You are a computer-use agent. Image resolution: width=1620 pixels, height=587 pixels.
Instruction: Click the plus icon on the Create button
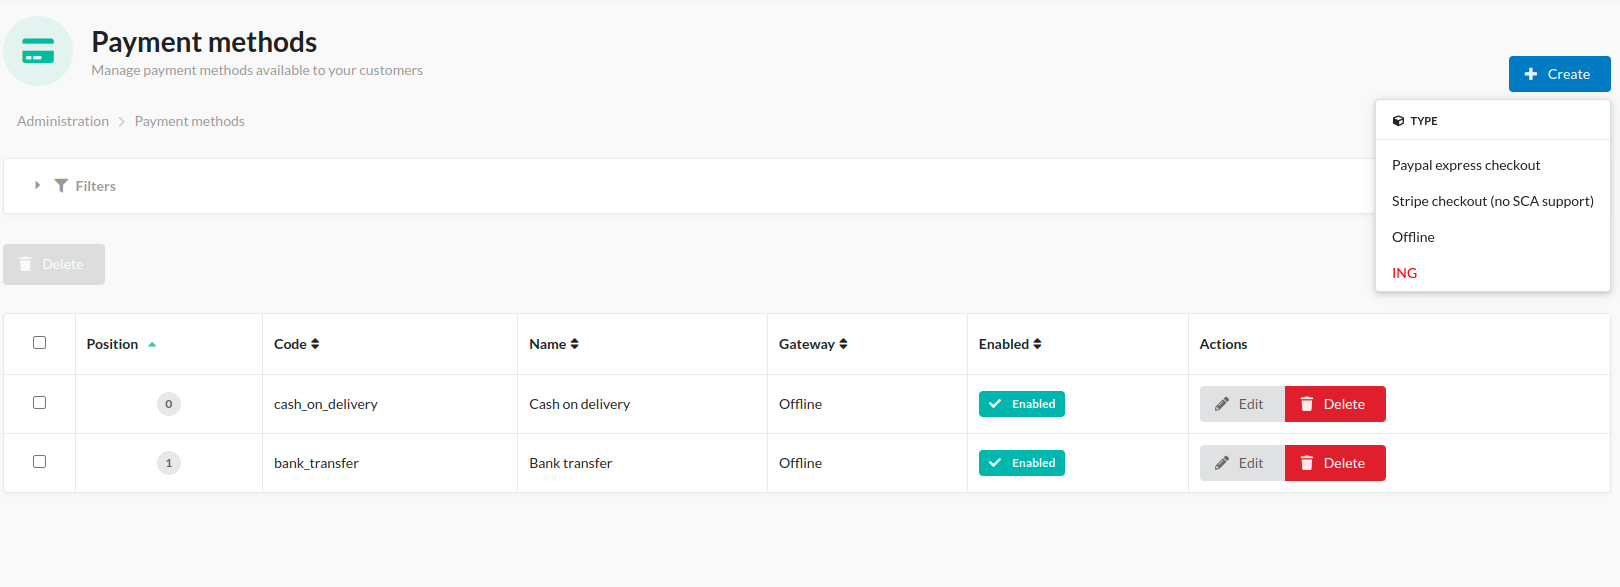coord(1530,74)
